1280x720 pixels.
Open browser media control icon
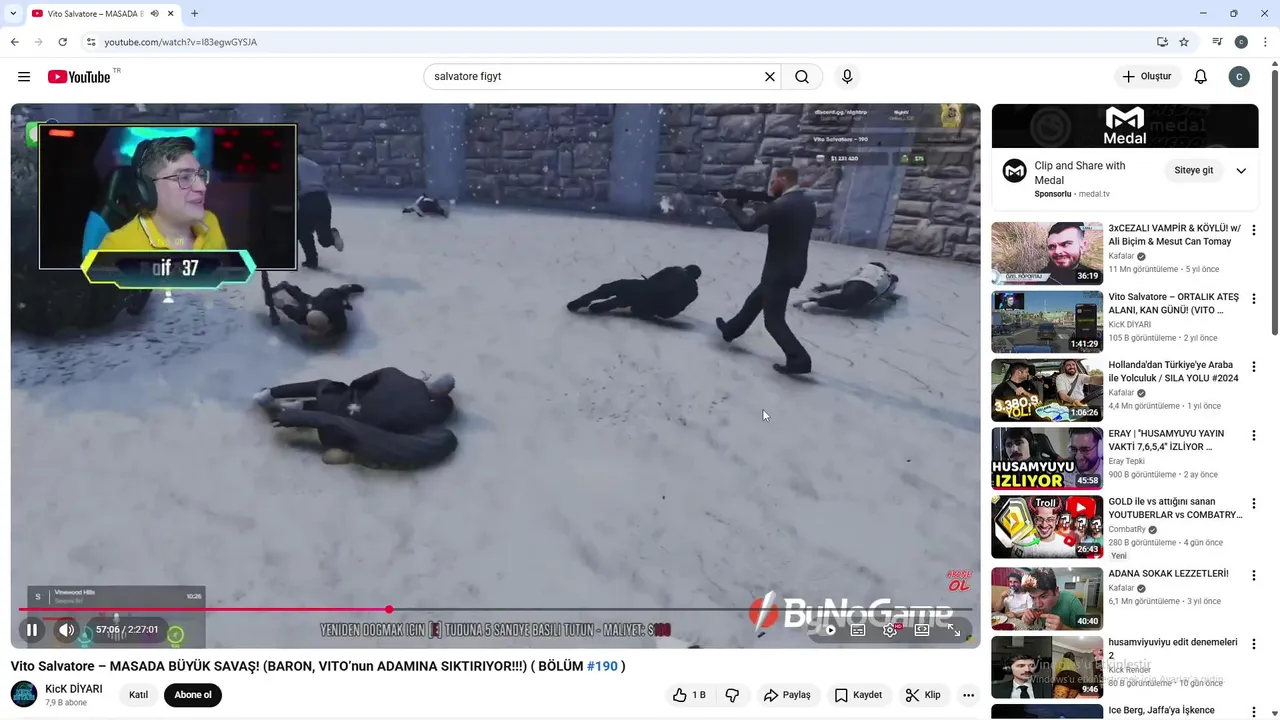[x=1217, y=42]
